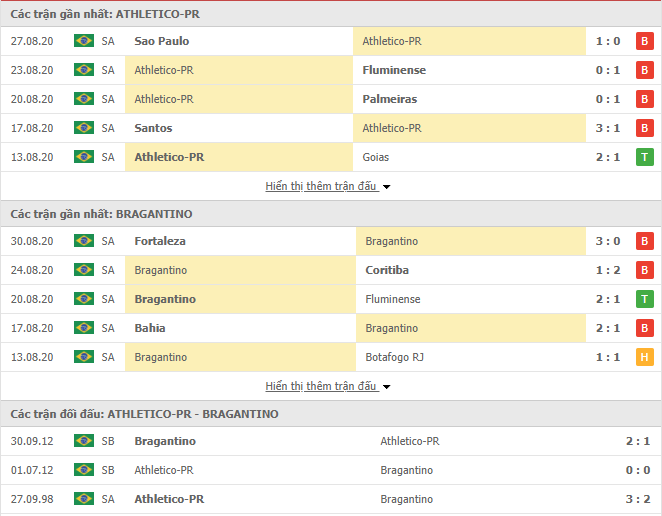The width and height of the screenshot is (662, 516).
Task: Click dropdown arrow beside first Hiển thị thêm trận đấu
Action: [386, 187]
